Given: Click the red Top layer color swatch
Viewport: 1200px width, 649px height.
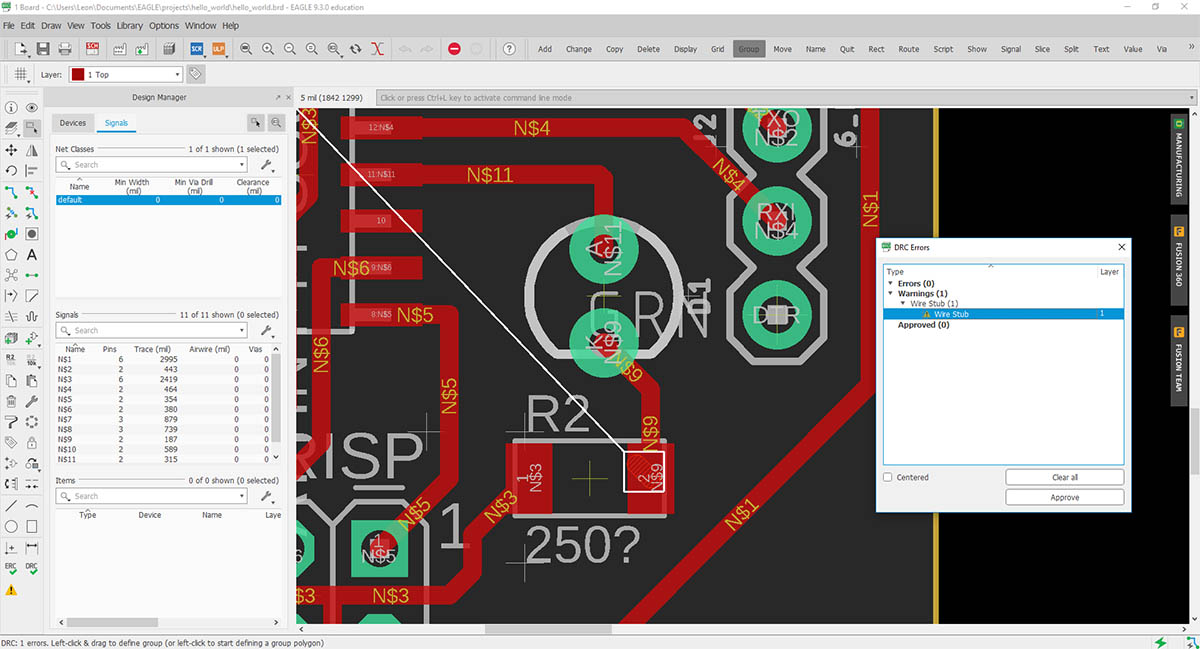Looking at the screenshot, I should (x=78, y=74).
